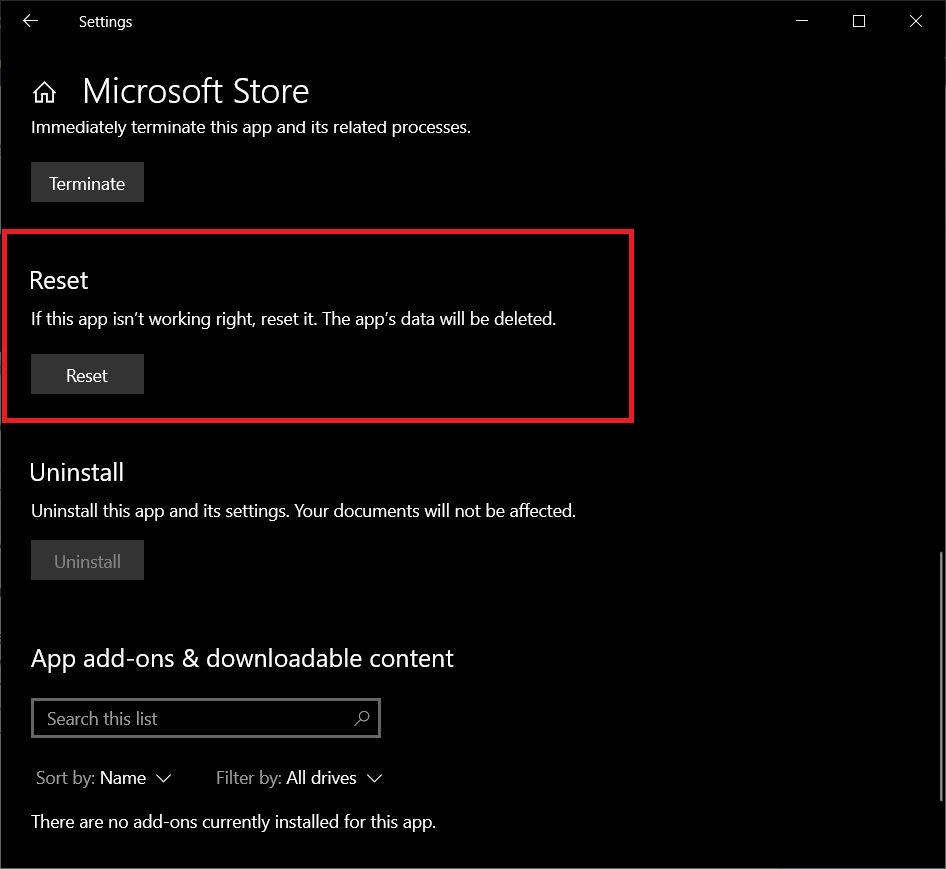This screenshot has height=869, width=946.
Task: Select the Uninstall section heading
Action: (77, 472)
